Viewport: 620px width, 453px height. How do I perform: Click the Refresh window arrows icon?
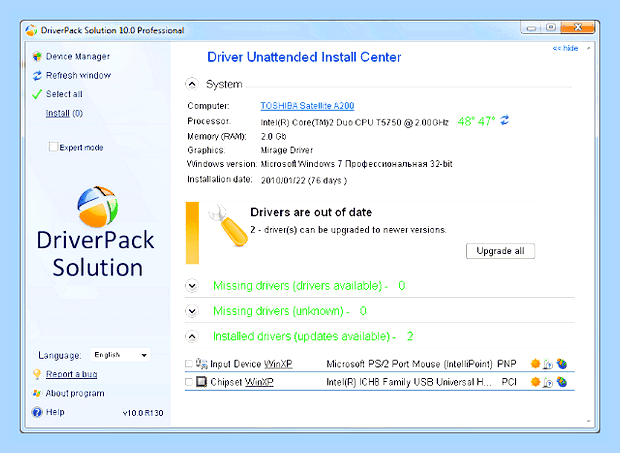point(37,76)
